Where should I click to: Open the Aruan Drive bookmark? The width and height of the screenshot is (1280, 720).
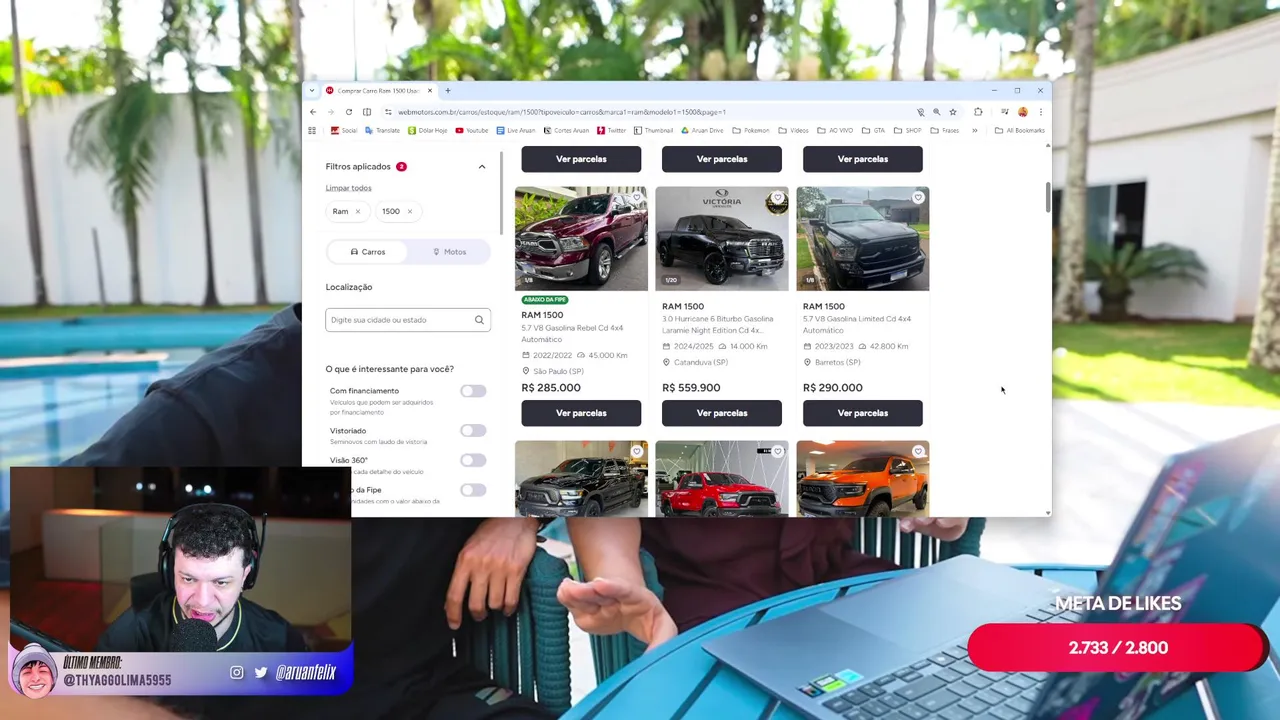tap(702, 130)
